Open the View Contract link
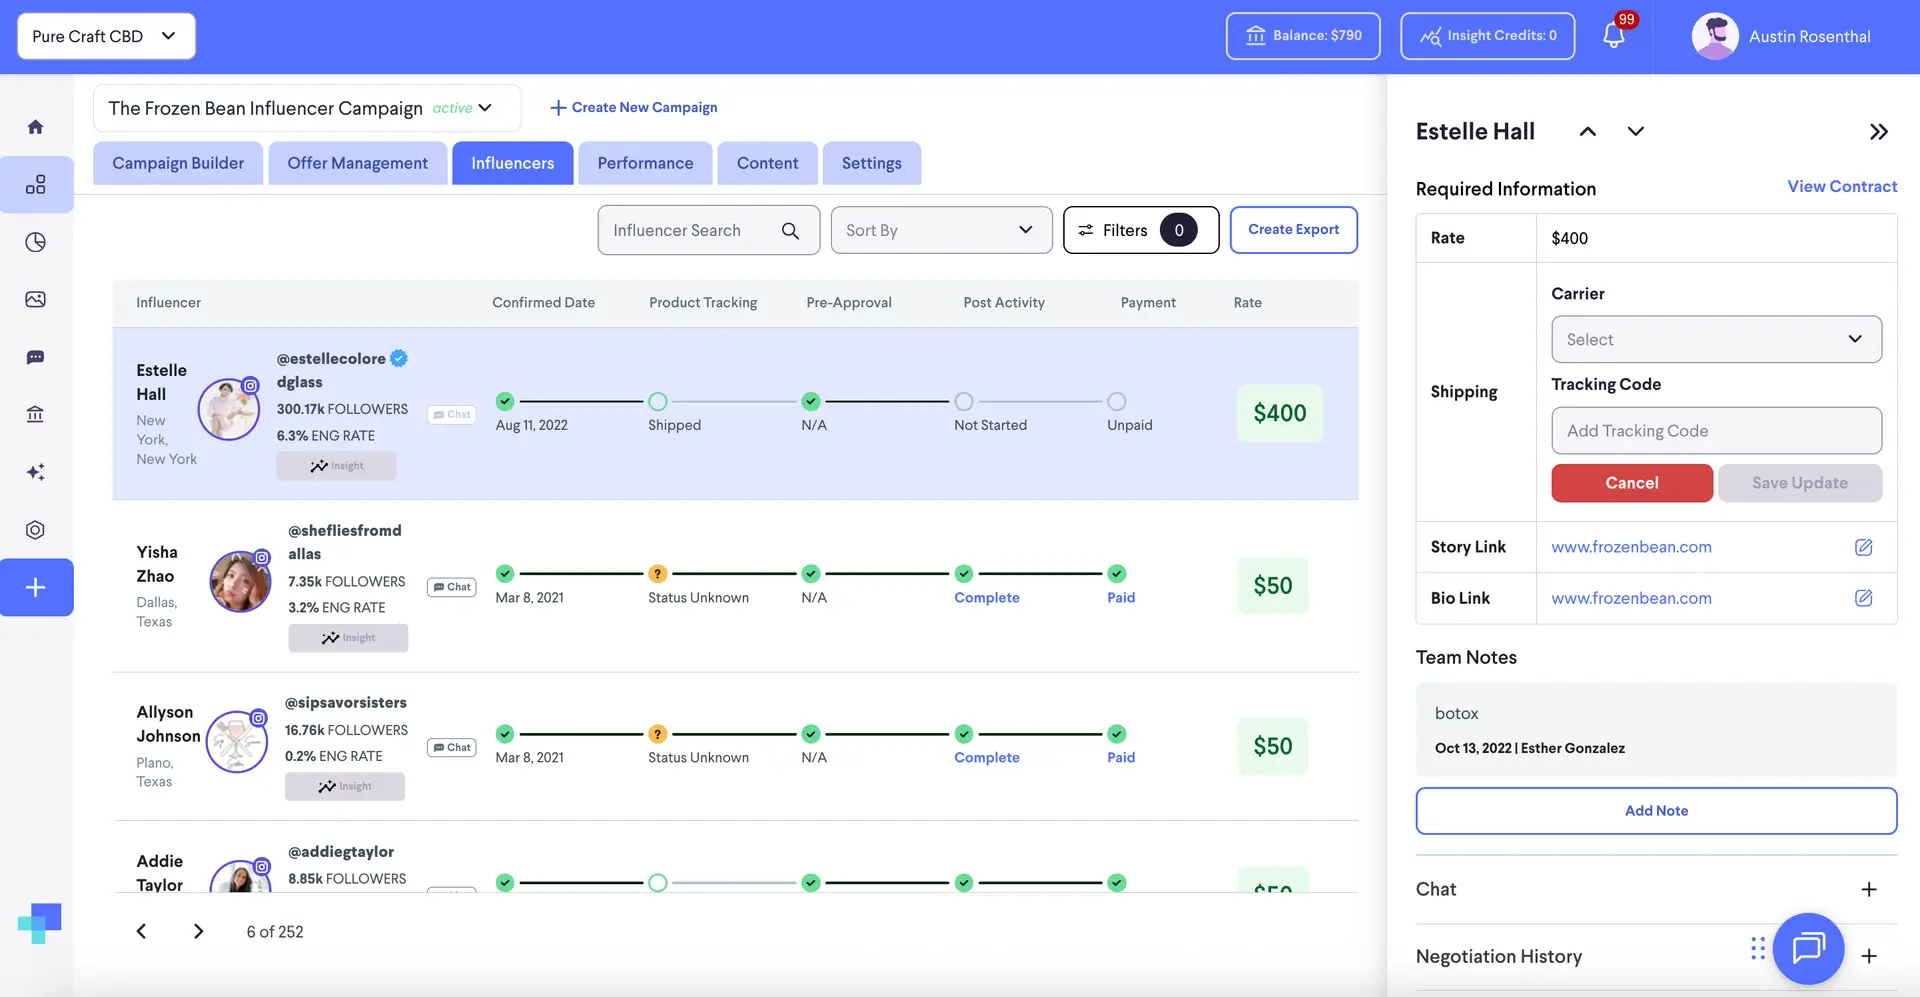The height and width of the screenshot is (997, 1920). click(1841, 187)
